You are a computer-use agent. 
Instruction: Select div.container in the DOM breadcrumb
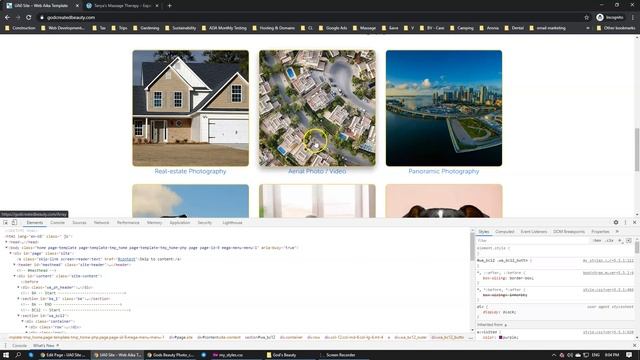coord(292,338)
